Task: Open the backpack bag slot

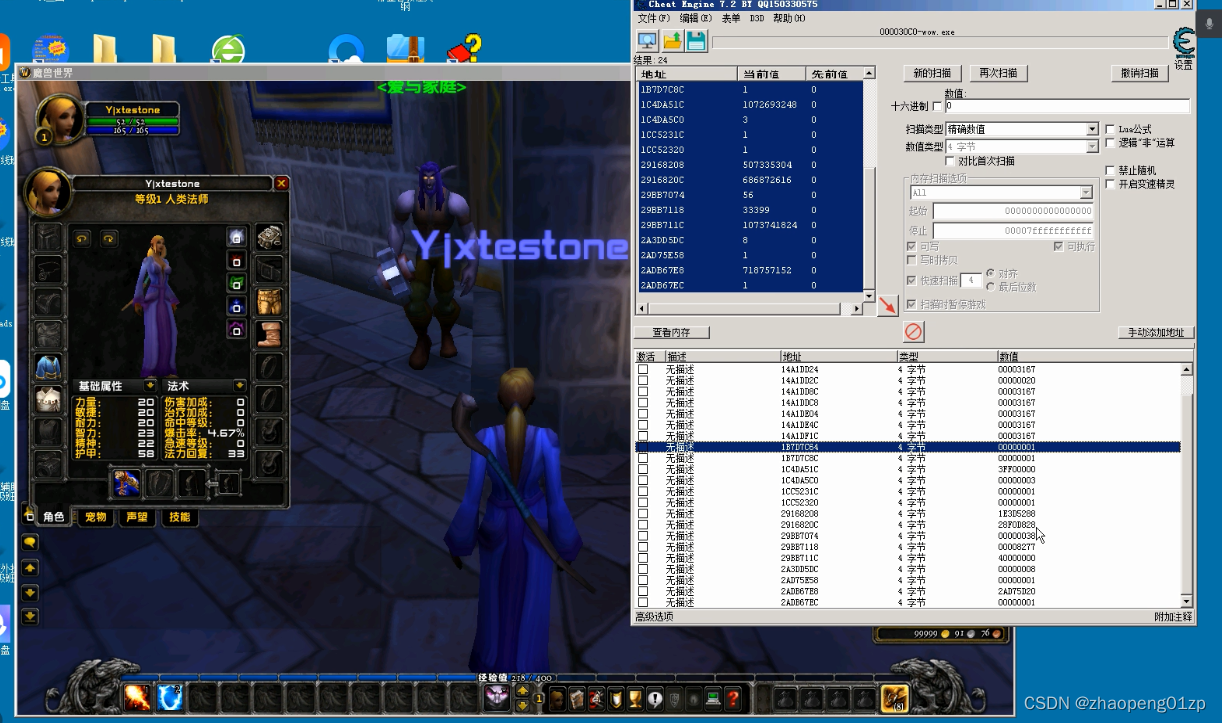Action: pyautogui.click(x=894, y=698)
